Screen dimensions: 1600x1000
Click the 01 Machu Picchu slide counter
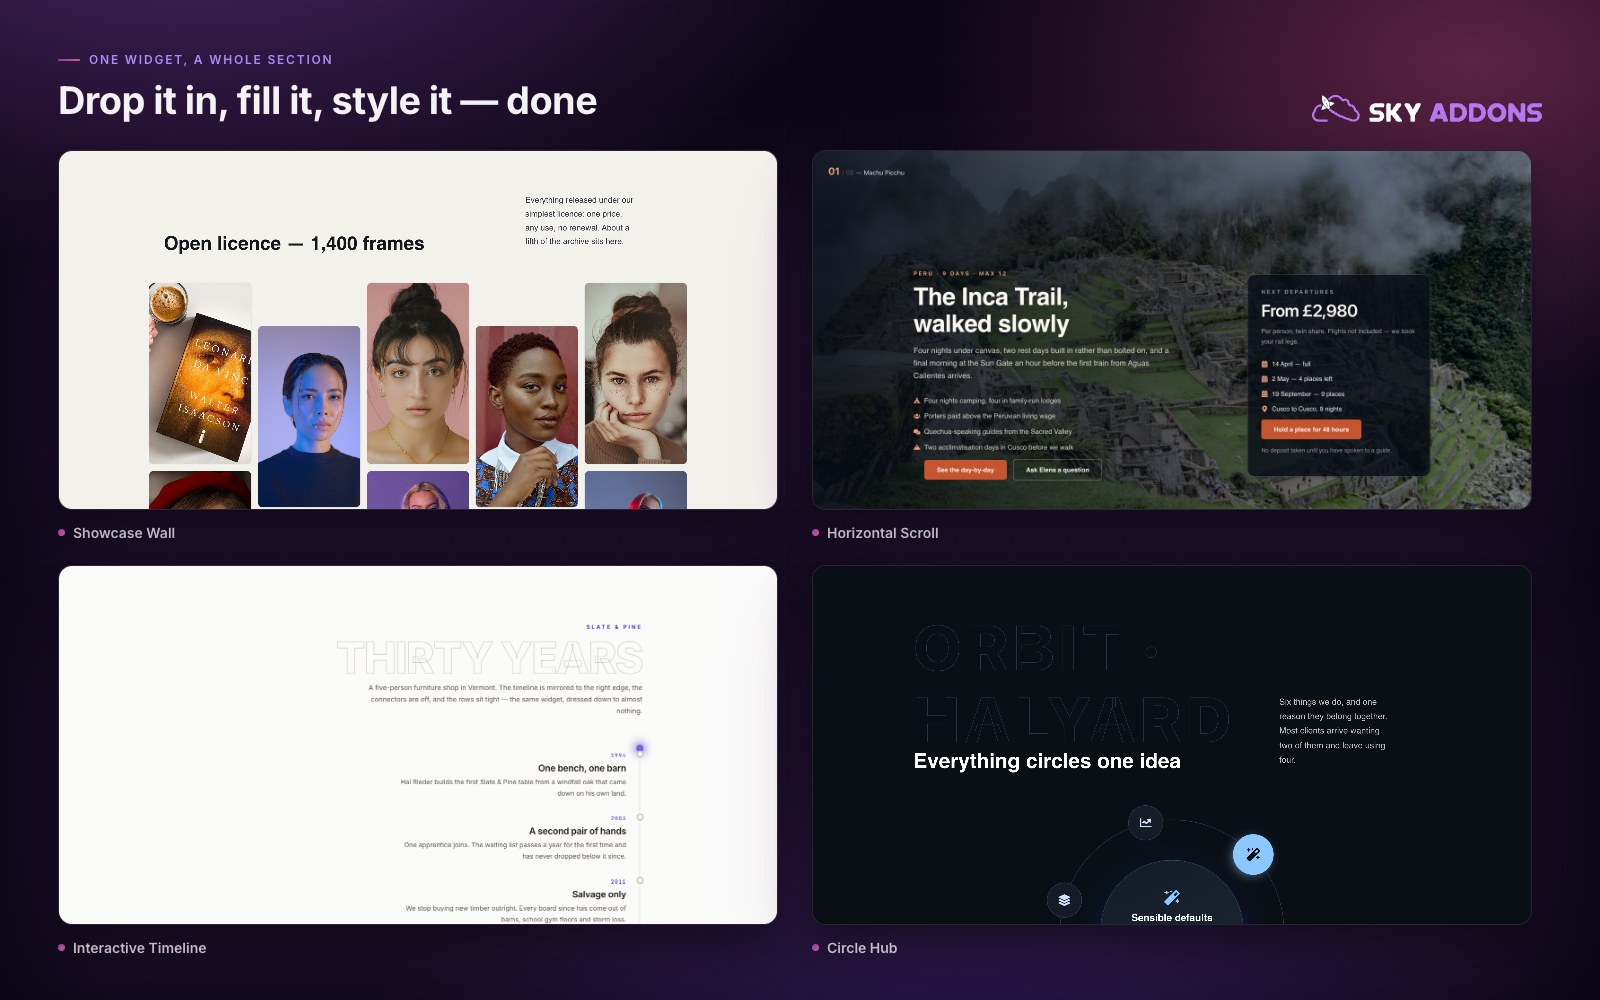pos(866,172)
